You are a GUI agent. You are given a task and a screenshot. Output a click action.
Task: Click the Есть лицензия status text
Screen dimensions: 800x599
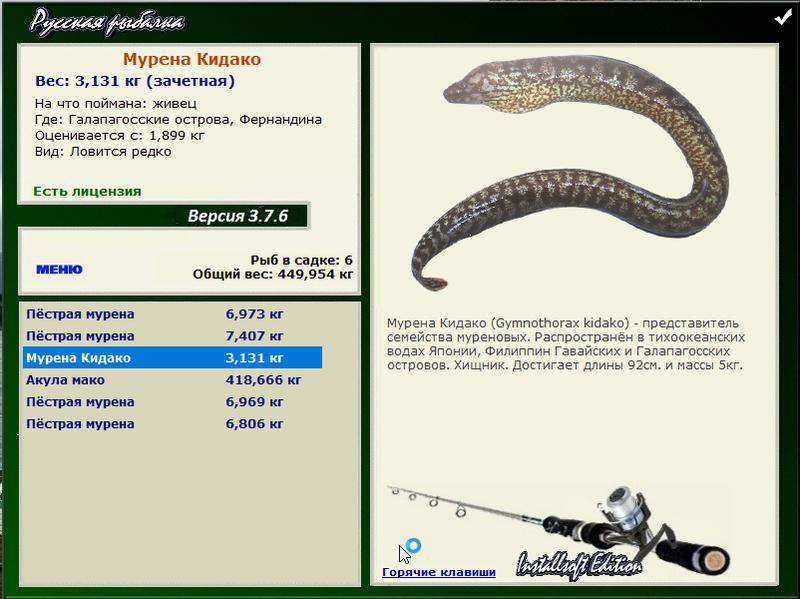tap(87, 191)
